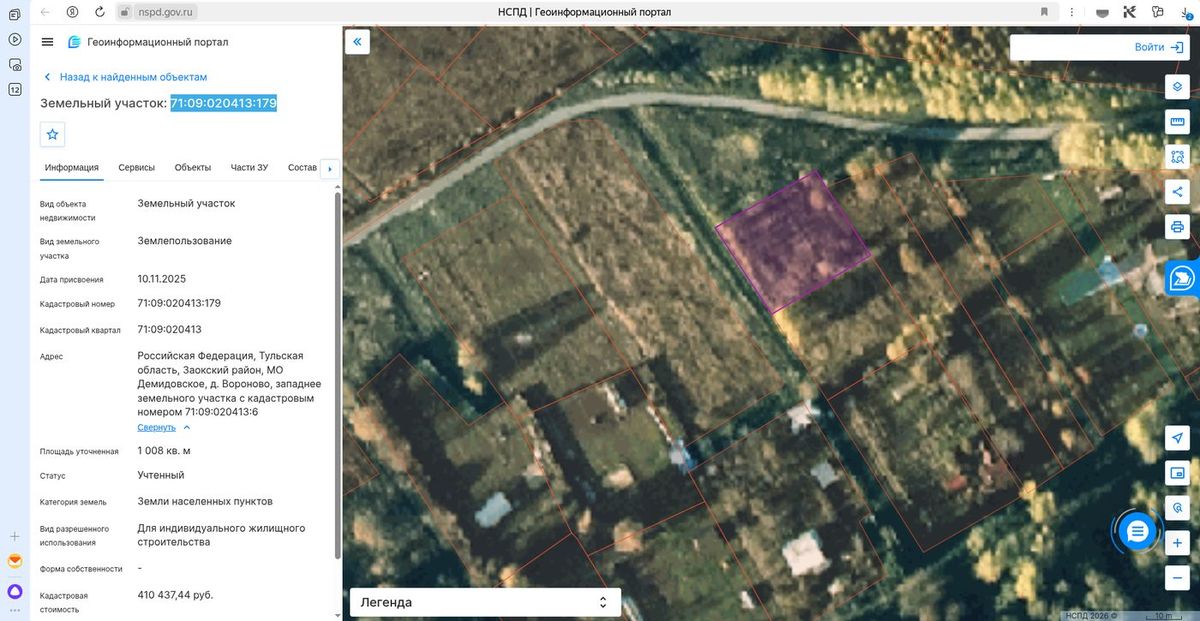Click the cadastral value 410 437,44 руб.
The height and width of the screenshot is (621, 1200).
coord(175,595)
